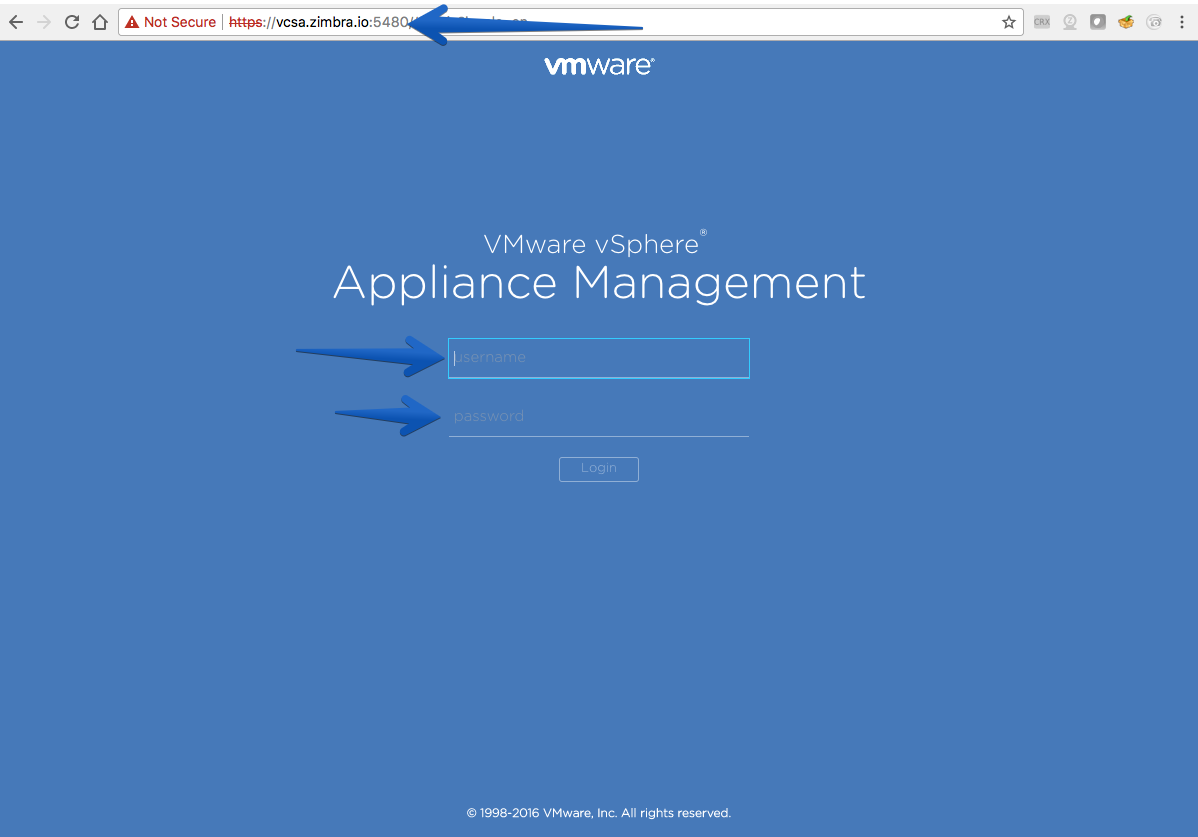Click the VMware copyright footer text
The width and height of the screenshot is (1198, 837).
(599, 813)
